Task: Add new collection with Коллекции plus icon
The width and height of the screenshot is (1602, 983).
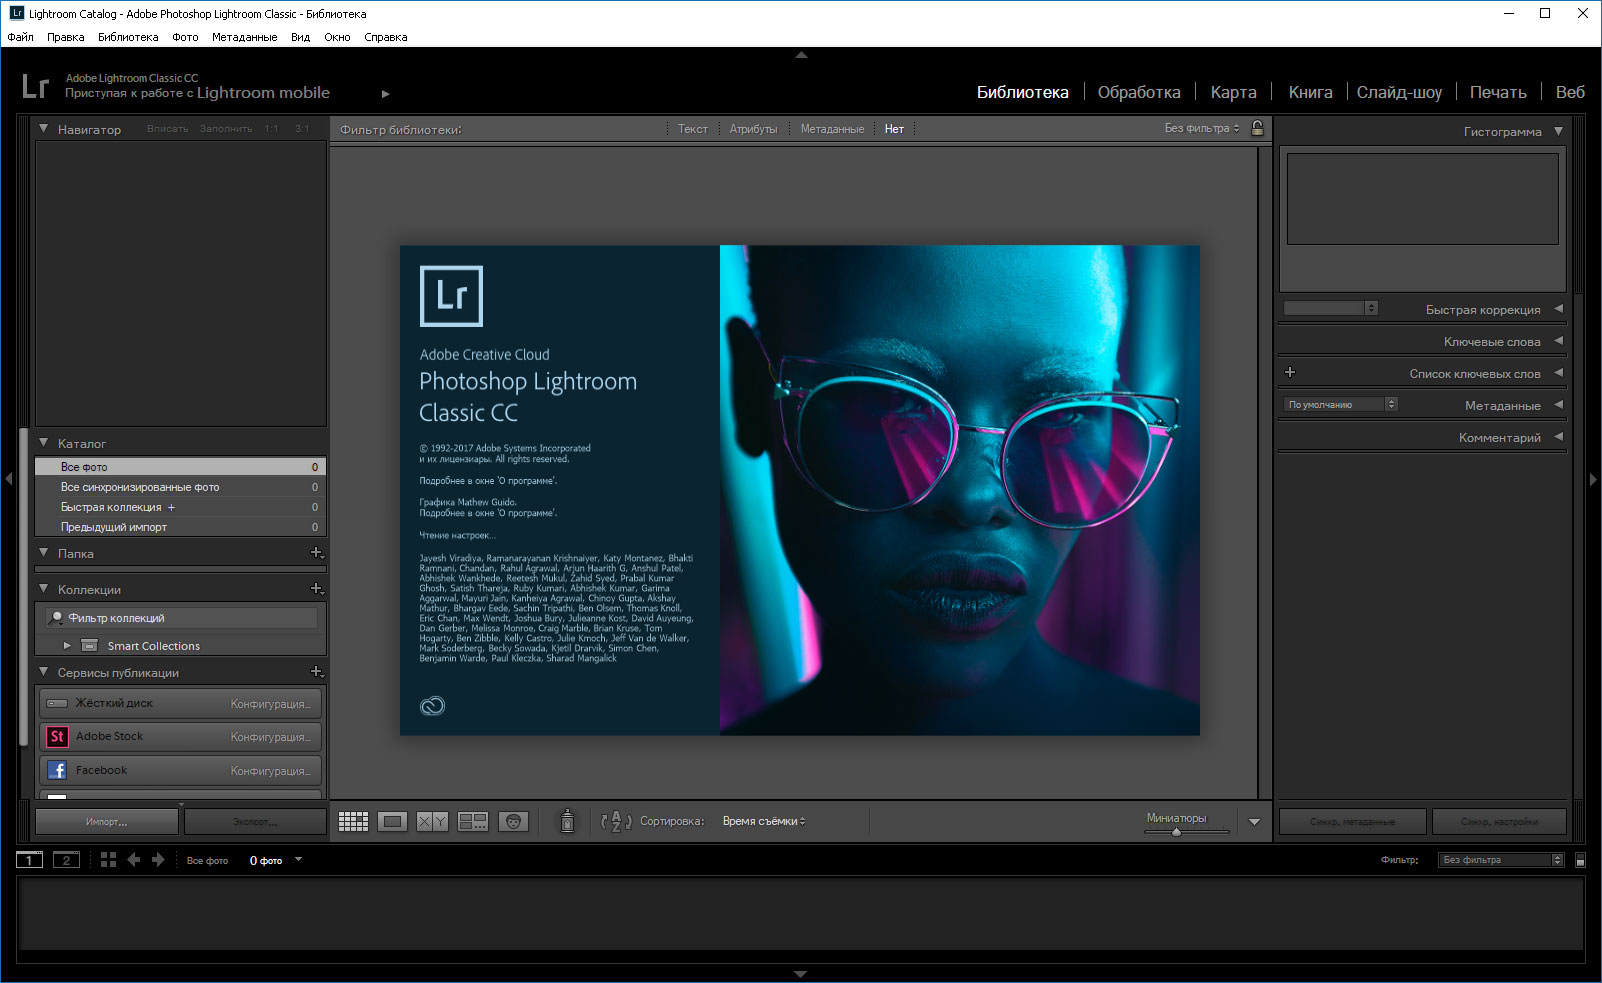Action: [316, 589]
